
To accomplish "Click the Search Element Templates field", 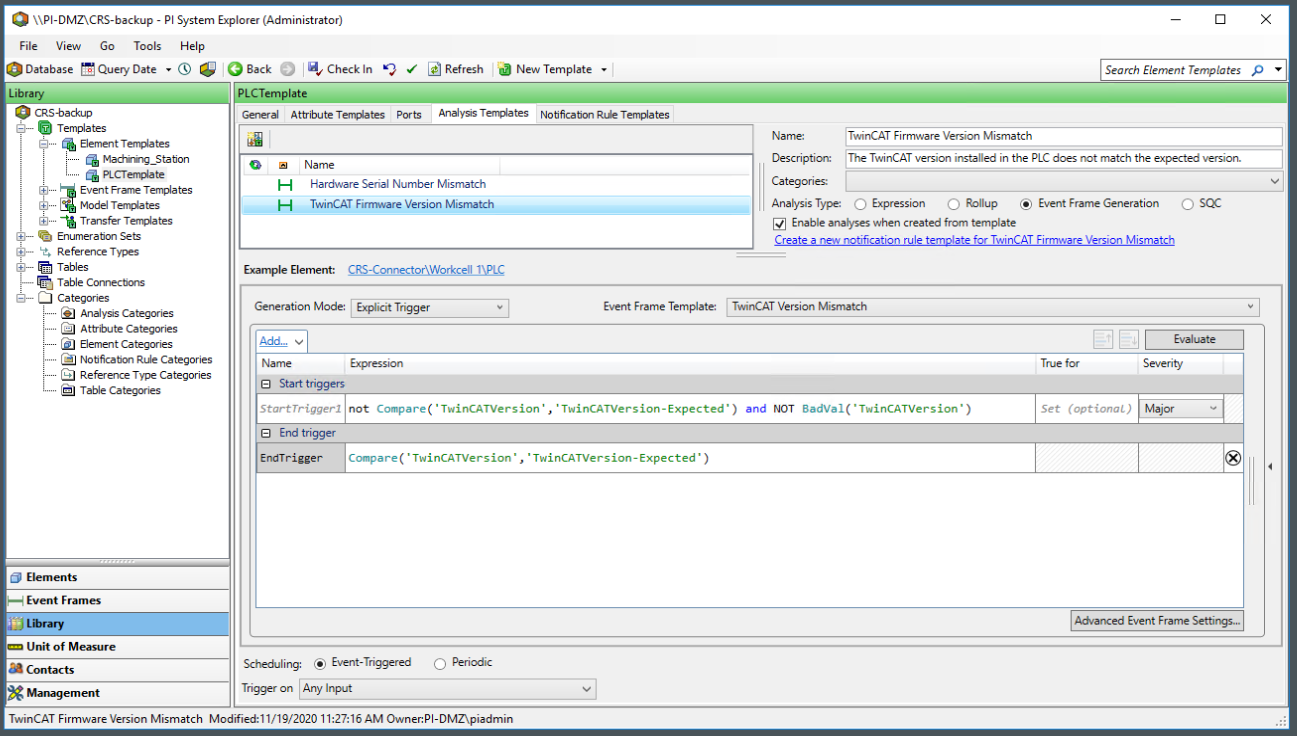I will point(1174,70).
